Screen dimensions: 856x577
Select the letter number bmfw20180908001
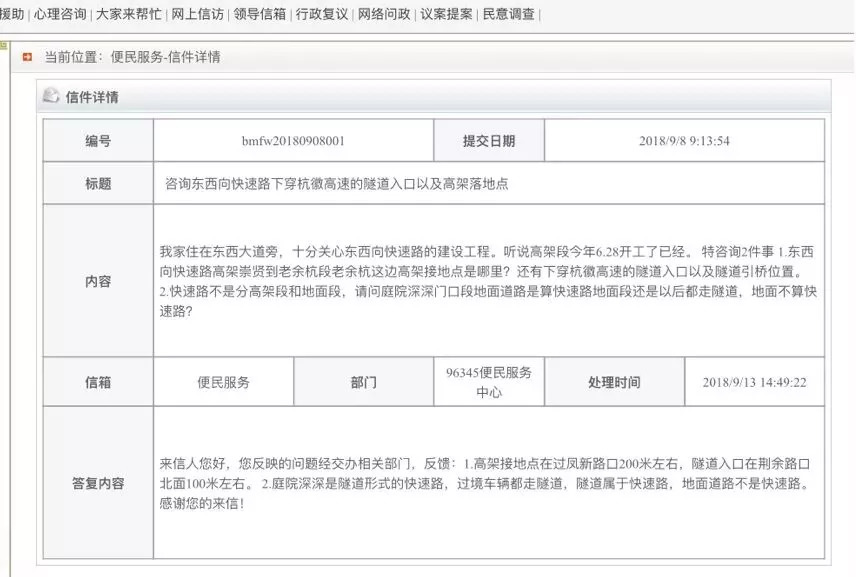293,141
